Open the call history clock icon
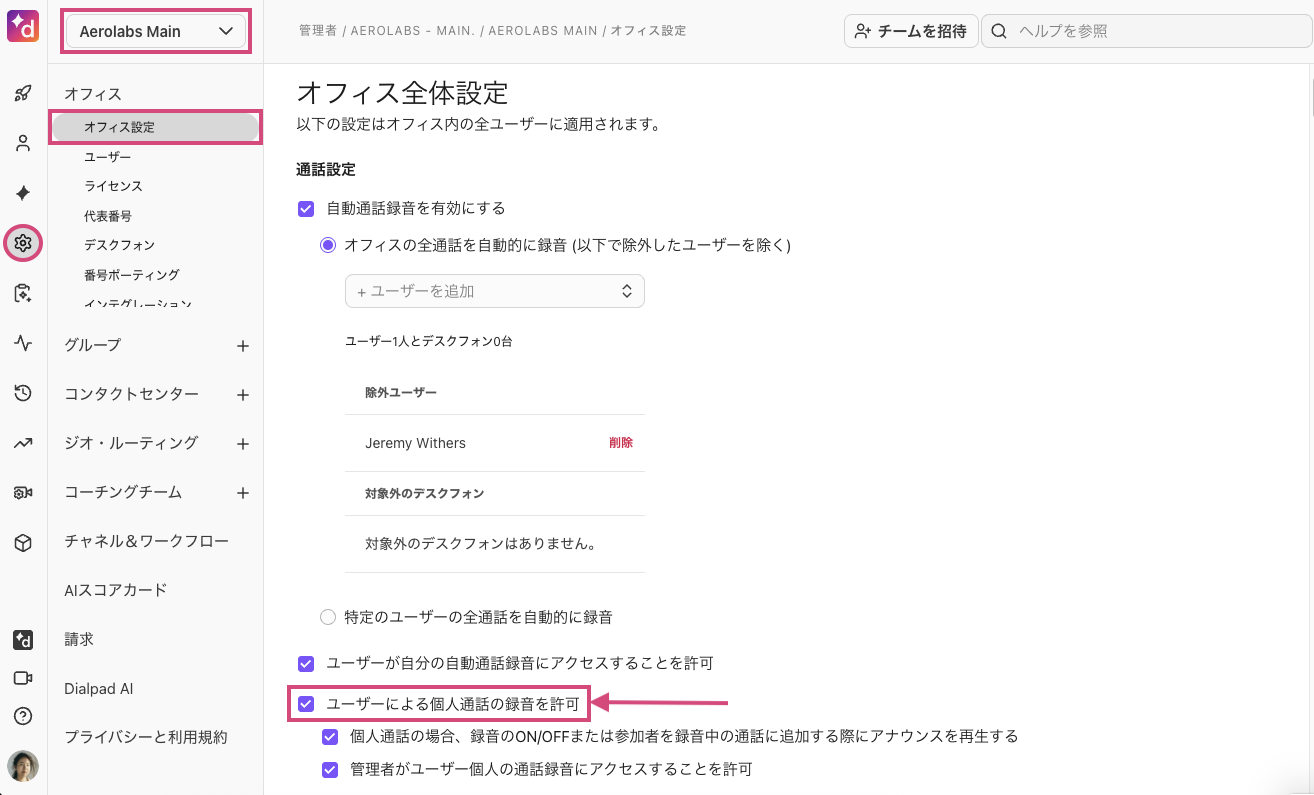The image size is (1314, 795). [x=22, y=393]
